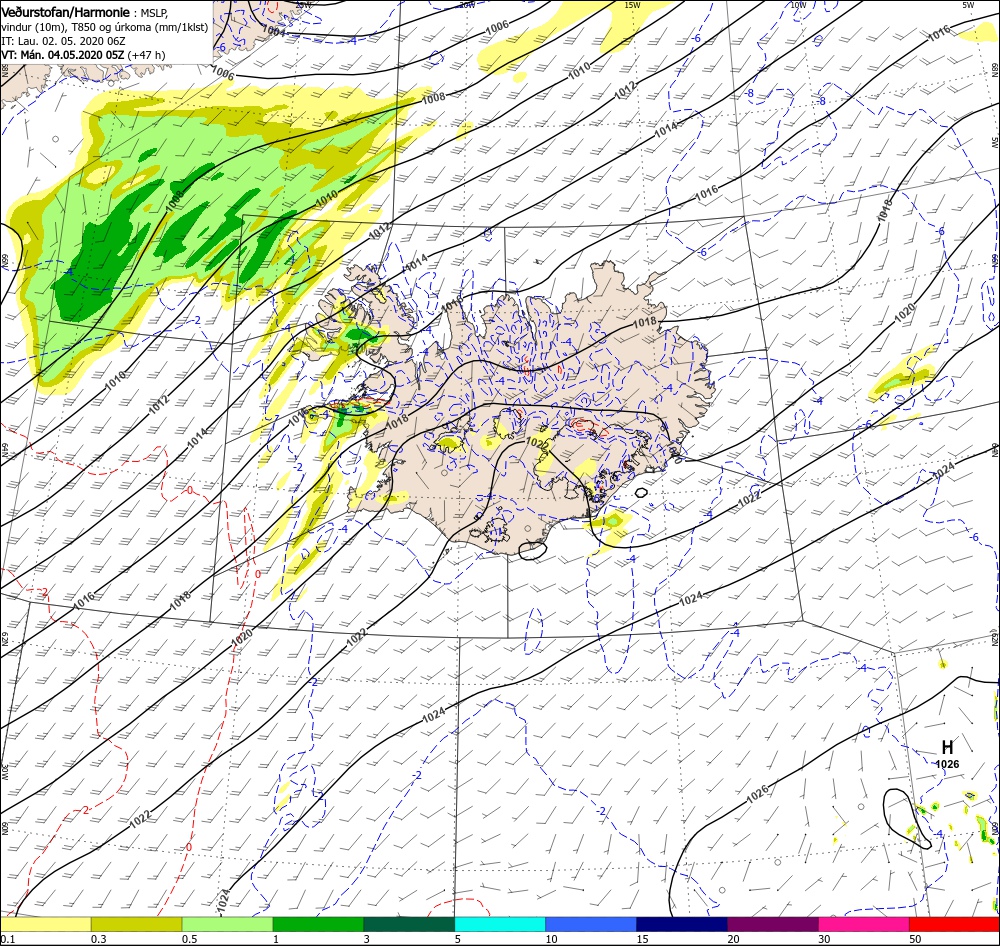Select the purple 20–30 legend swatch
The width and height of the screenshot is (1000, 946).
tap(773, 924)
